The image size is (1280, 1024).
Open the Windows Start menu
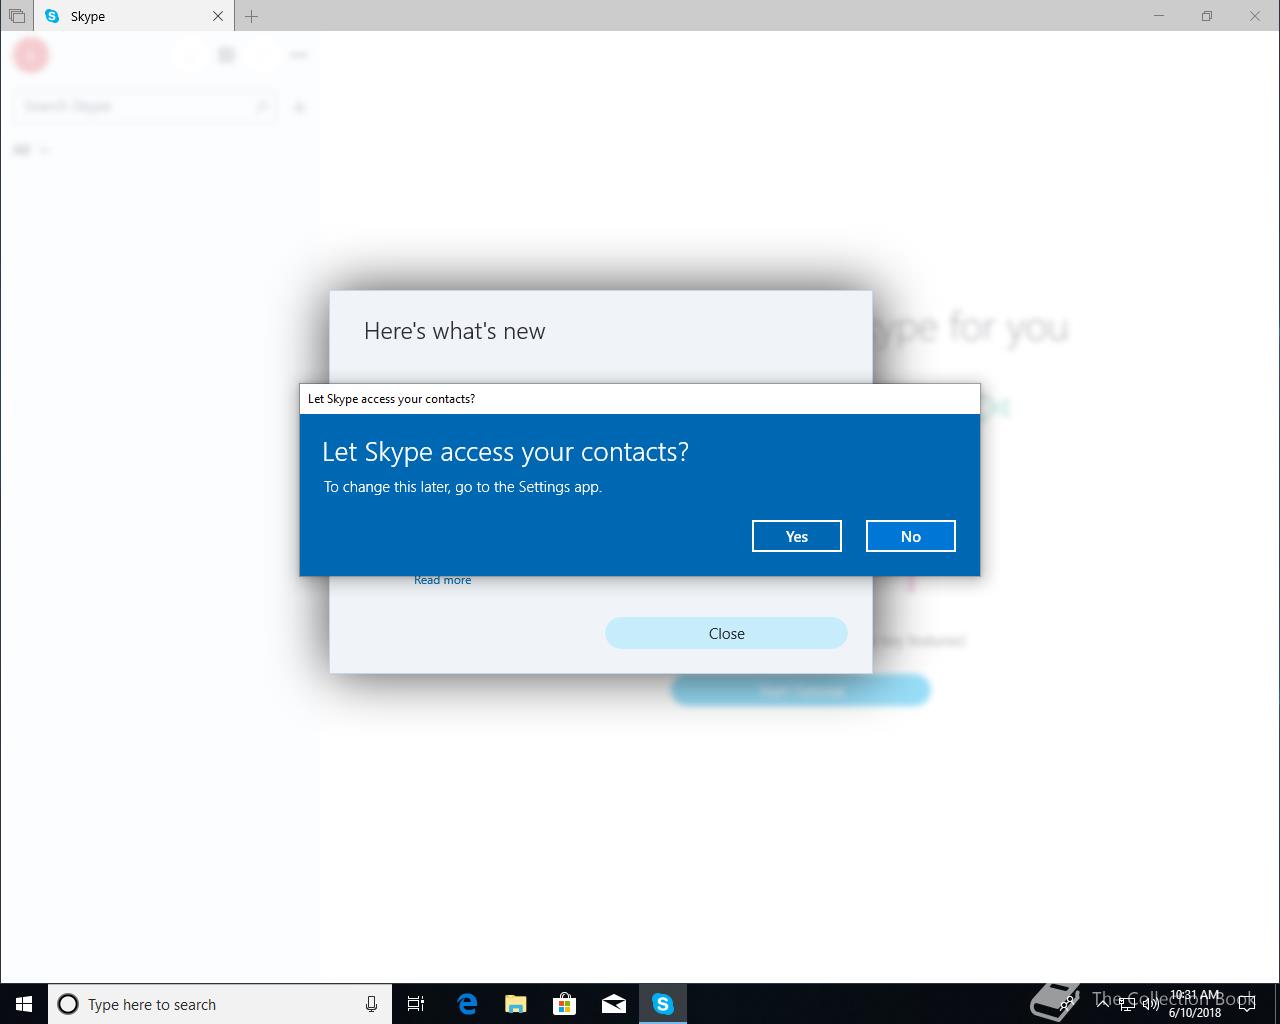[x=24, y=1004]
